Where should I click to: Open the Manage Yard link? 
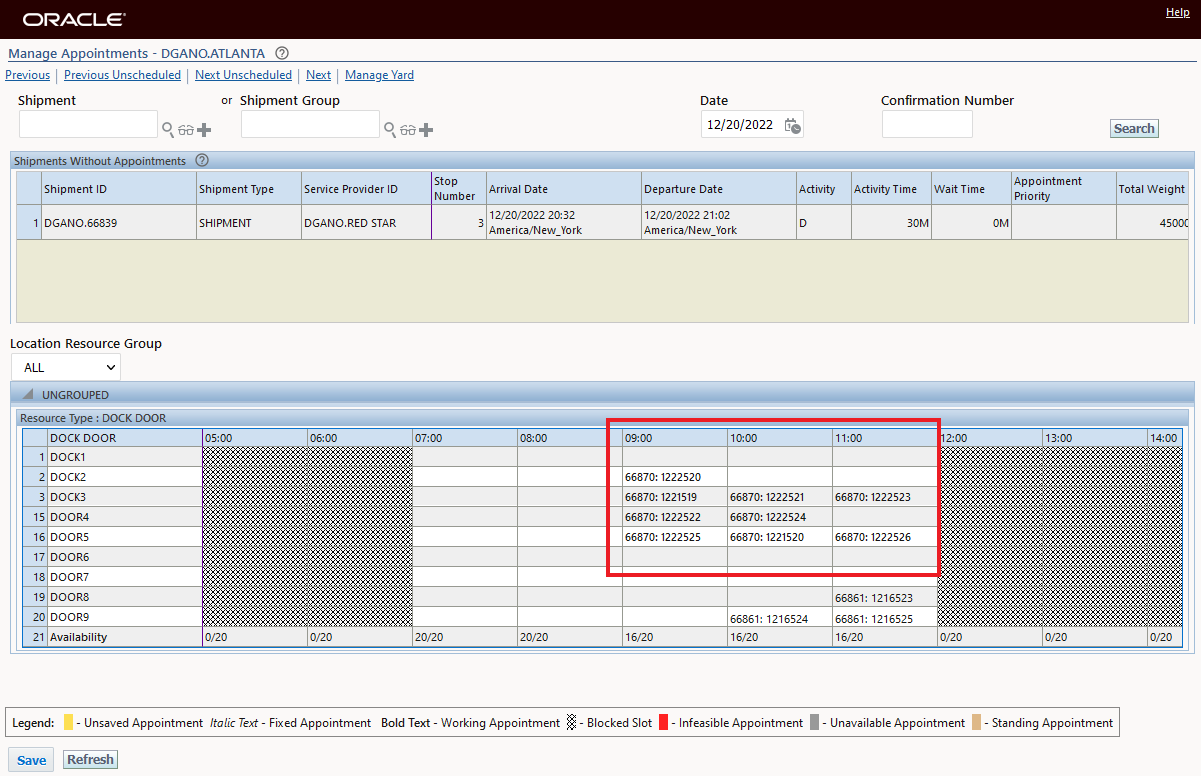point(379,75)
